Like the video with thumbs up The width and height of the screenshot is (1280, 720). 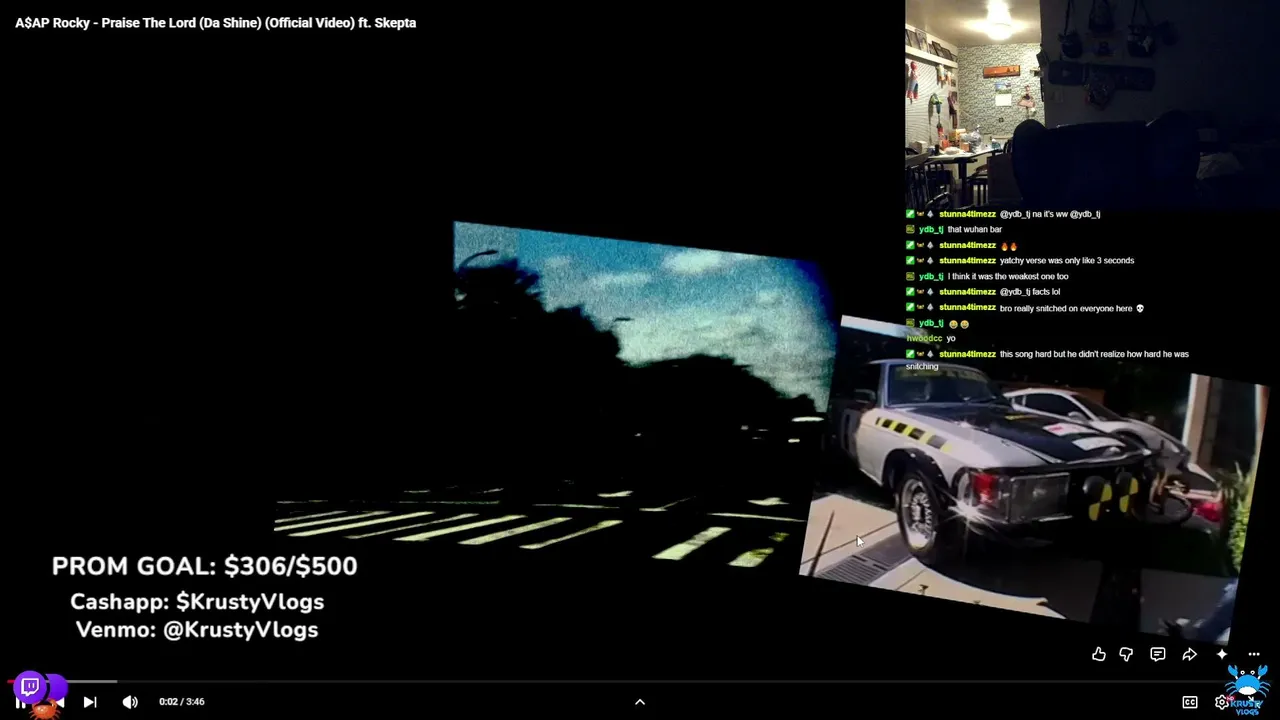click(x=1099, y=654)
